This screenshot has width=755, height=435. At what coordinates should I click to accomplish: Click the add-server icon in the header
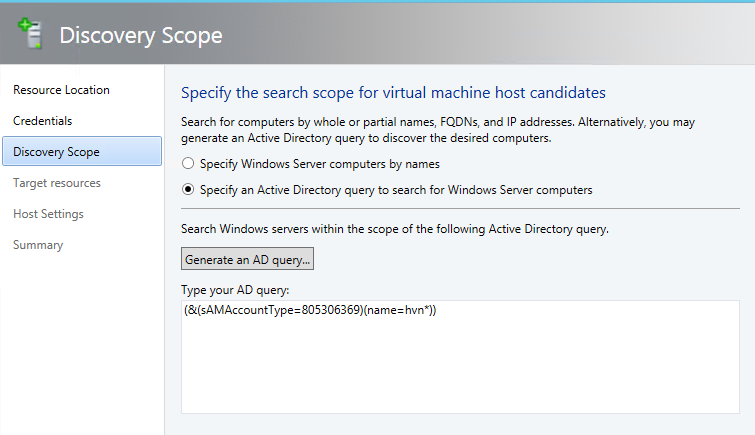coord(30,33)
